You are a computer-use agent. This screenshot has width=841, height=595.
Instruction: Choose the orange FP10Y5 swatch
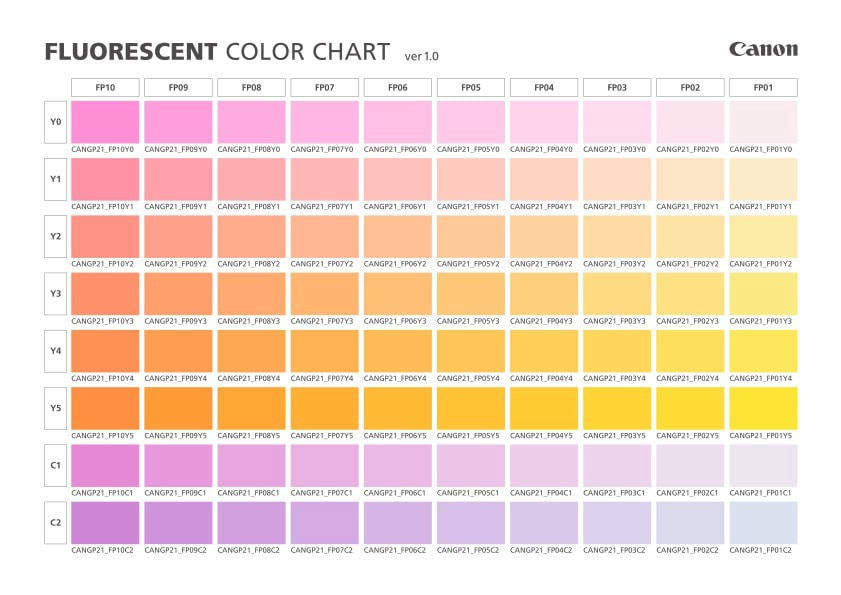105,408
